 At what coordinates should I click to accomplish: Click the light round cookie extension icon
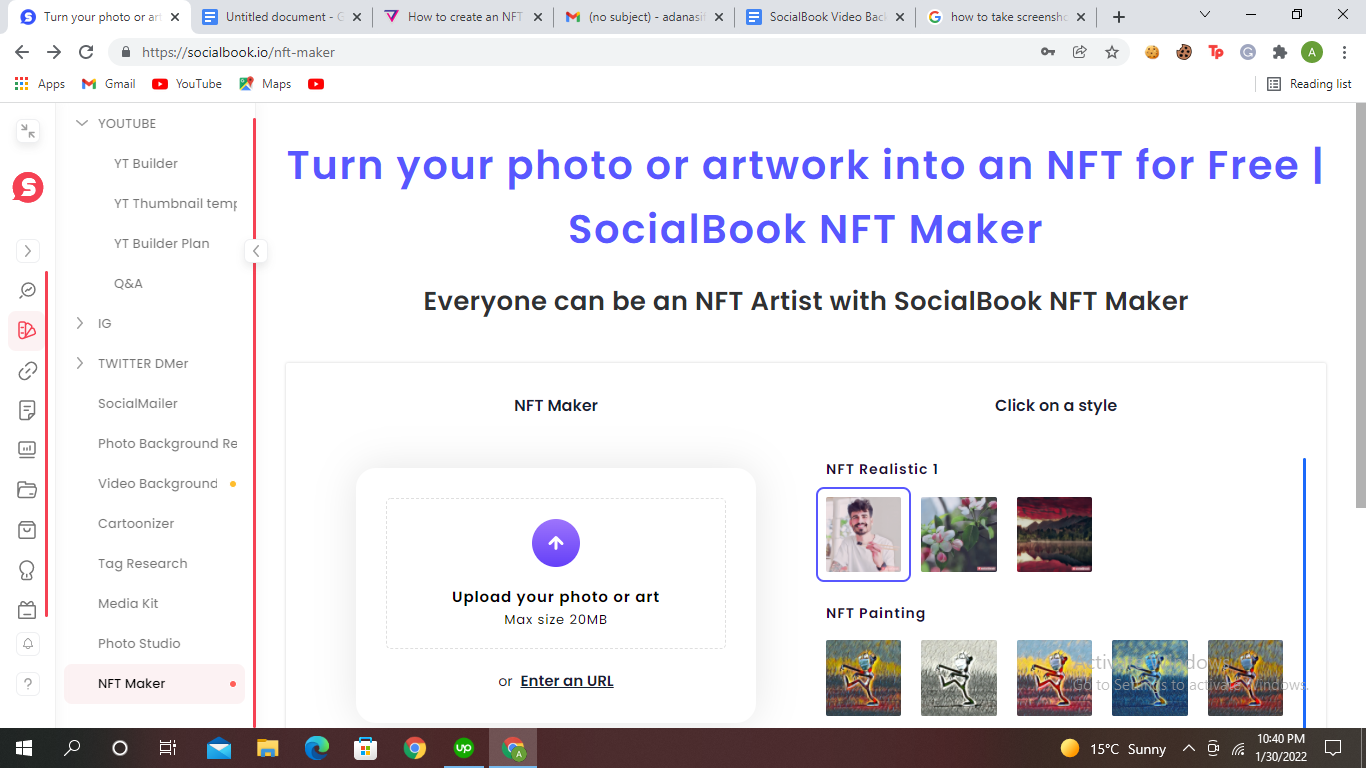tap(1152, 52)
